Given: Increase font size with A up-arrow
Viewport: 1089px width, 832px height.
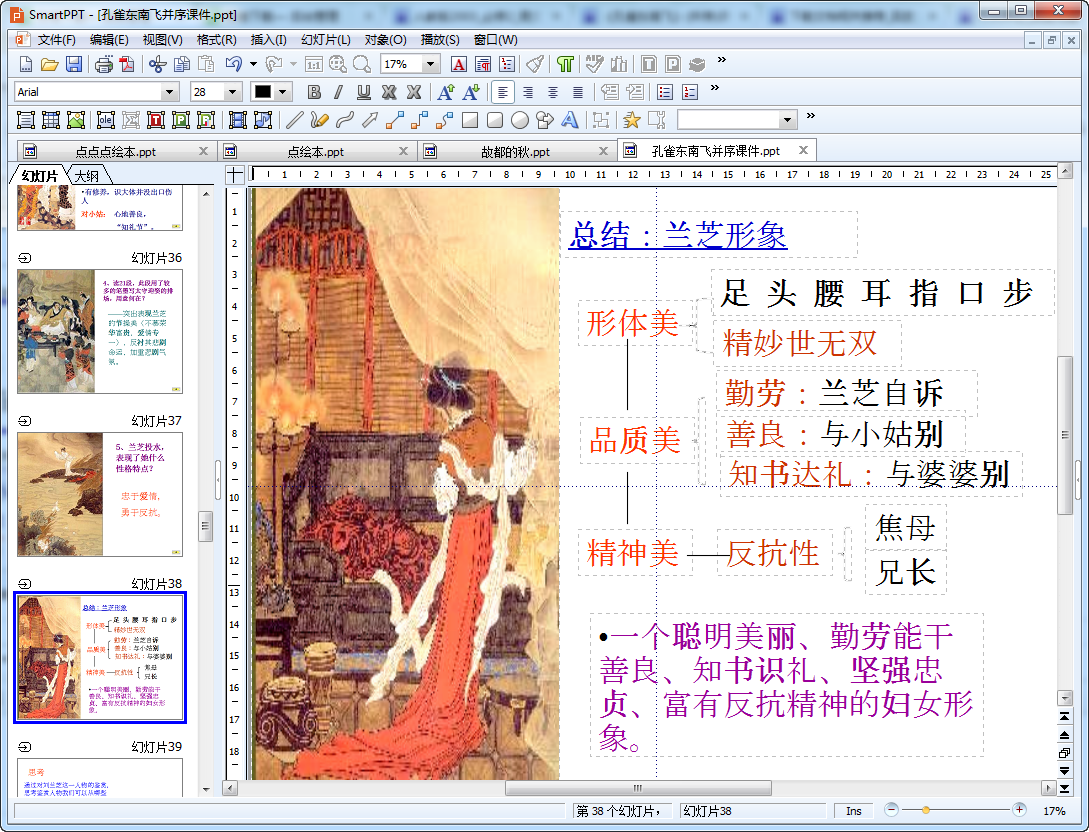Looking at the screenshot, I should click(x=446, y=92).
